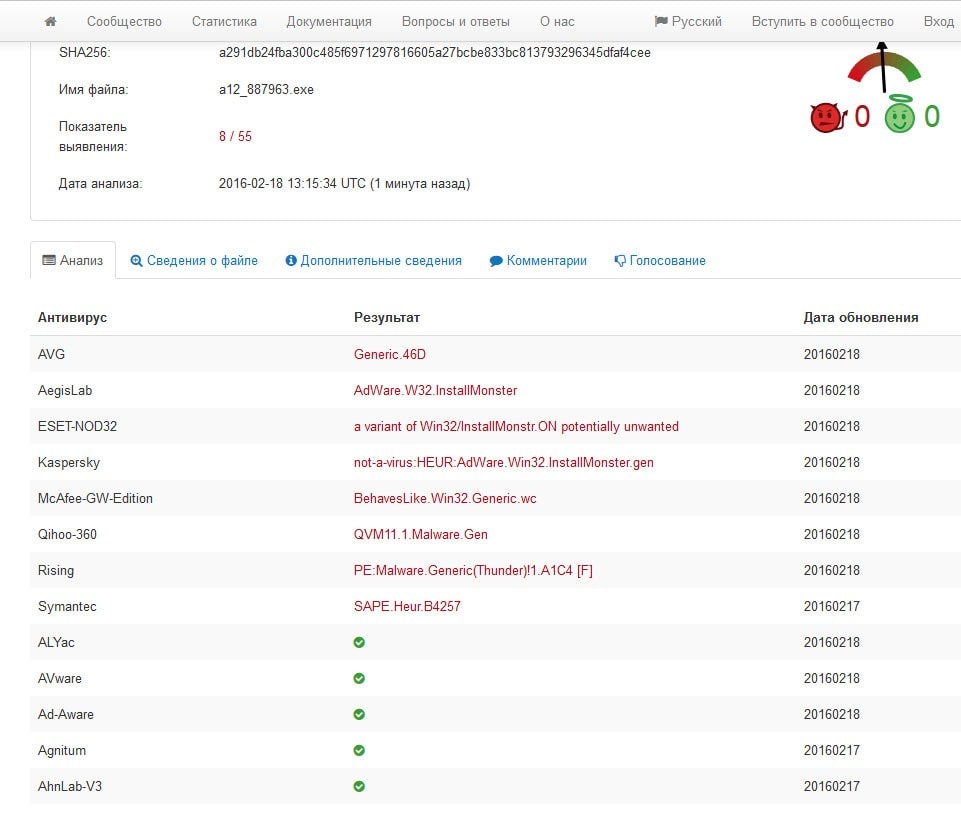Click the SHA256 hash value
This screenshot has width=961, height=813.
(435, 52)
